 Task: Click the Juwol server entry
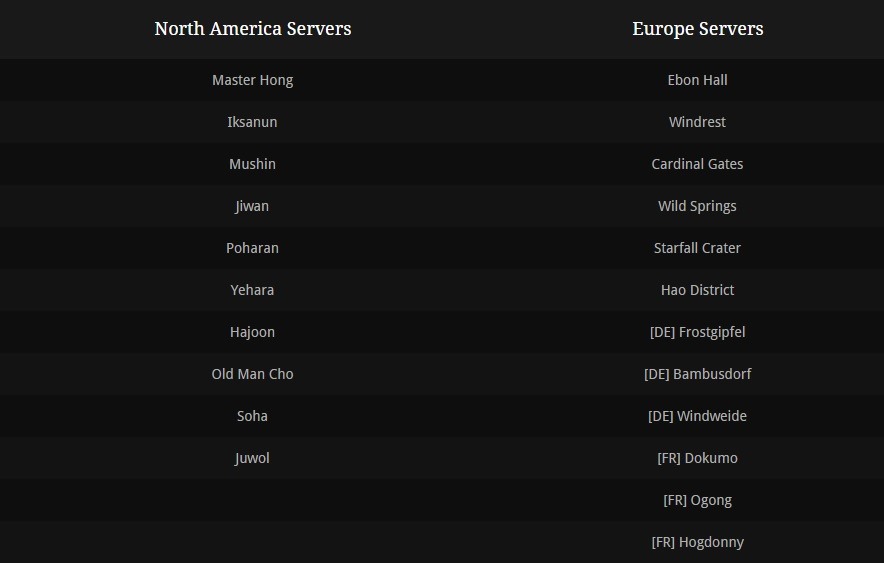(252, 458)
